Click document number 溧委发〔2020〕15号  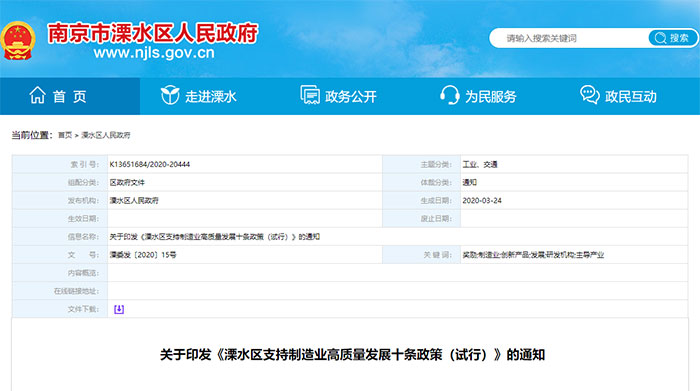coord(143,254)
